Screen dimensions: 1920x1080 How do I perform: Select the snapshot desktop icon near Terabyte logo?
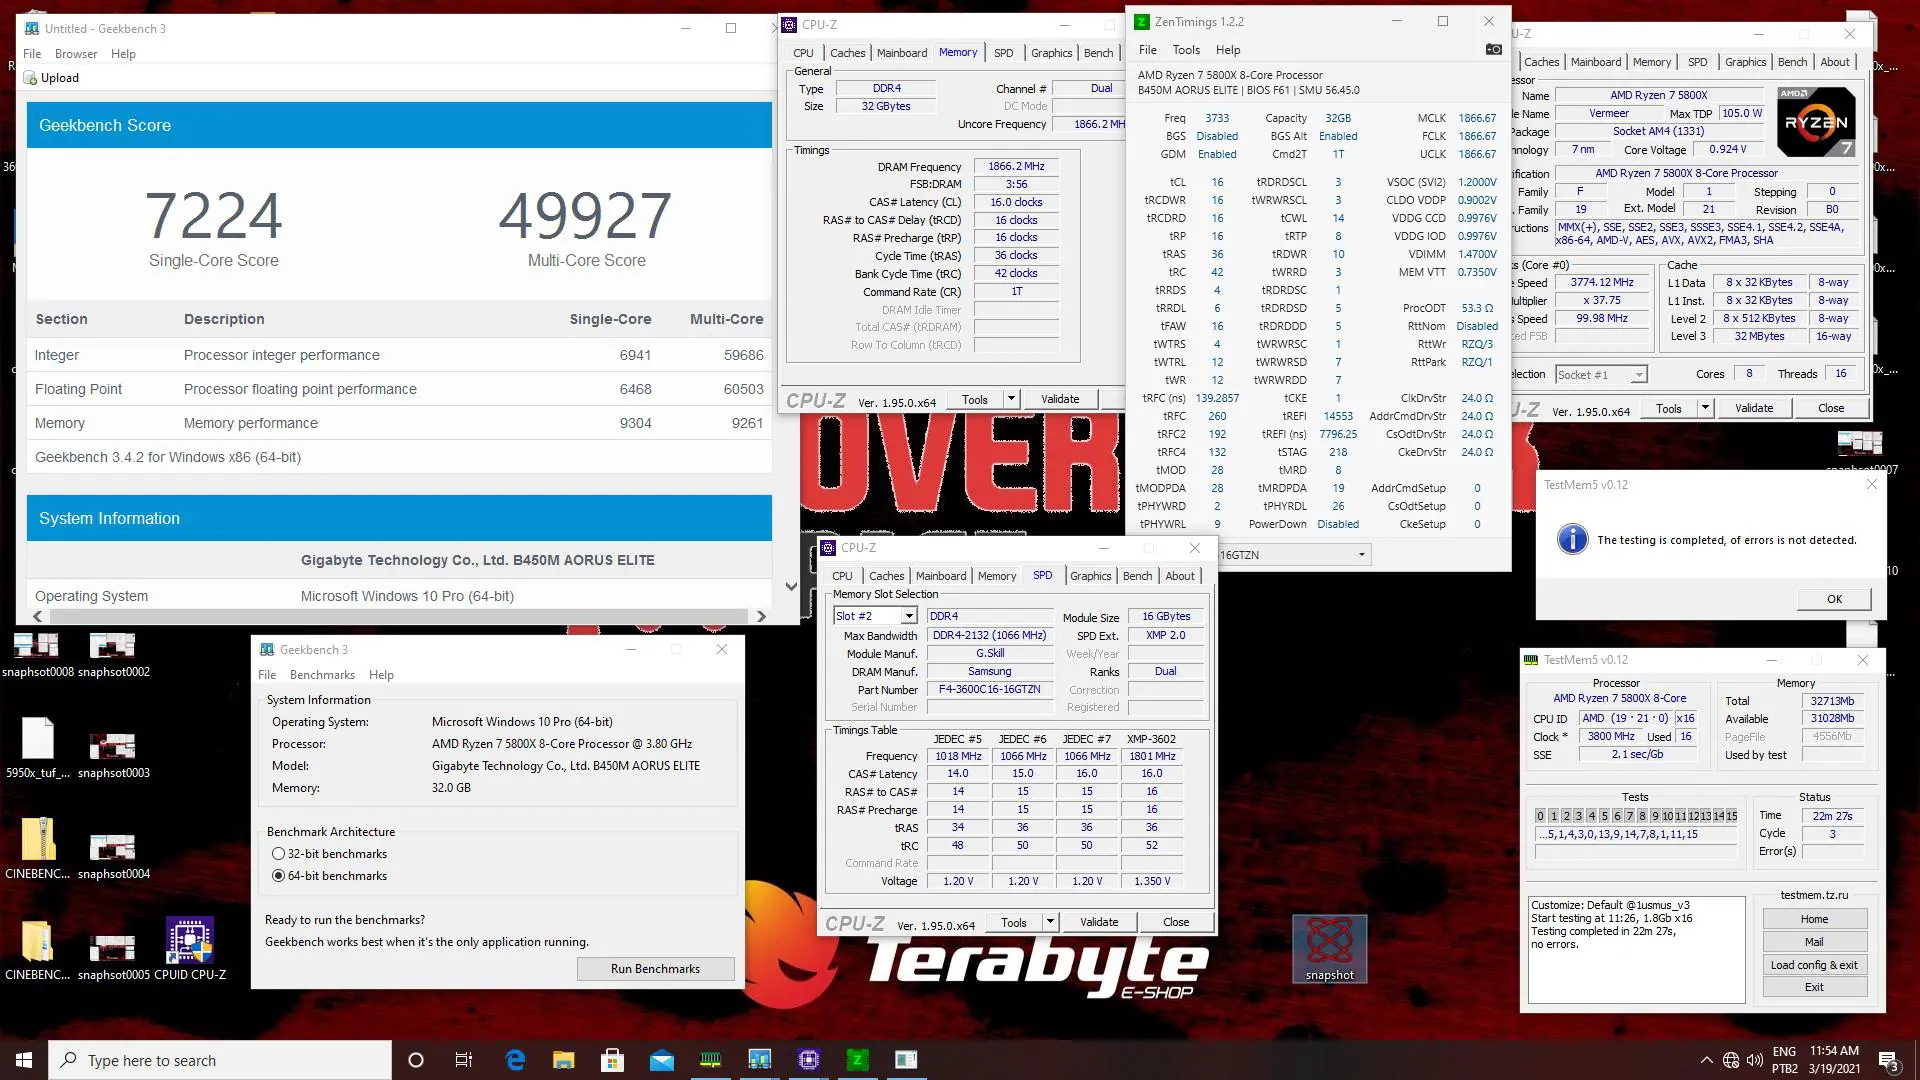coord(1330,950)
